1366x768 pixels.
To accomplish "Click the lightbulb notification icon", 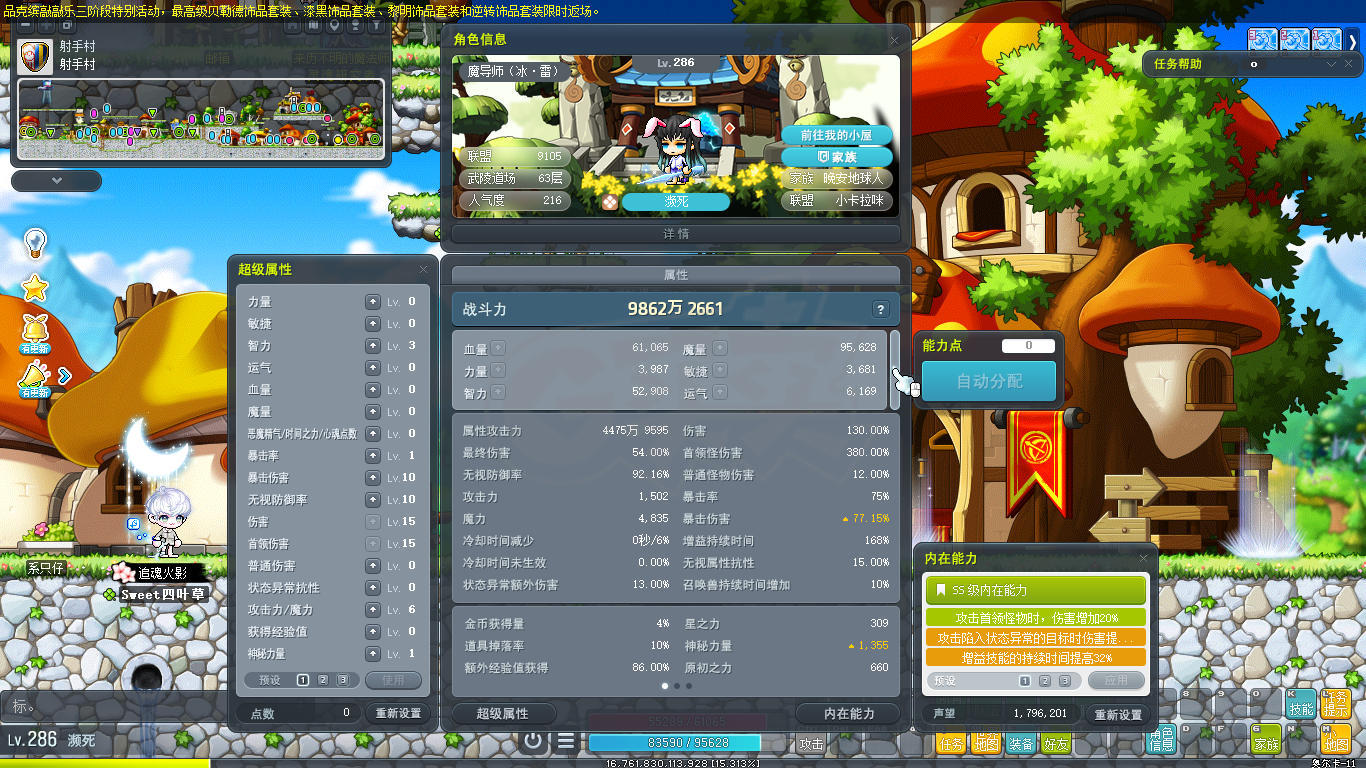I will click(35, 243).
